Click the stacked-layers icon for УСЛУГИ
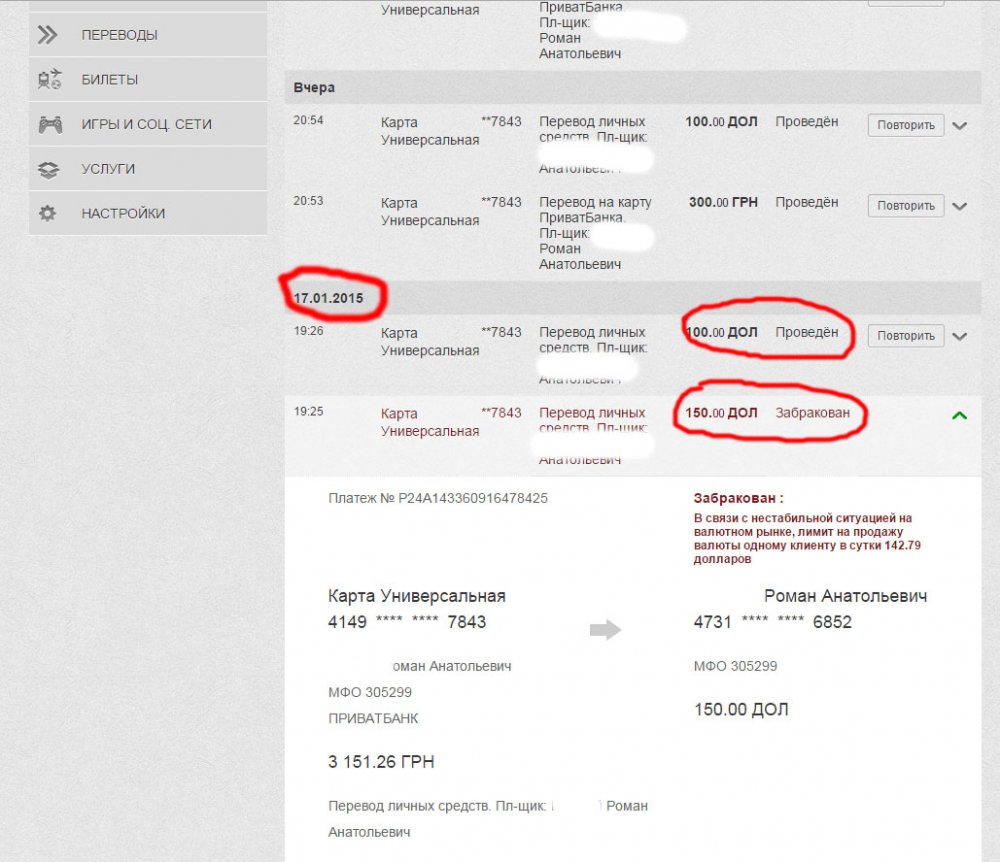The image size is (1000, 862). pyautogui.click(x=48, y=169)
